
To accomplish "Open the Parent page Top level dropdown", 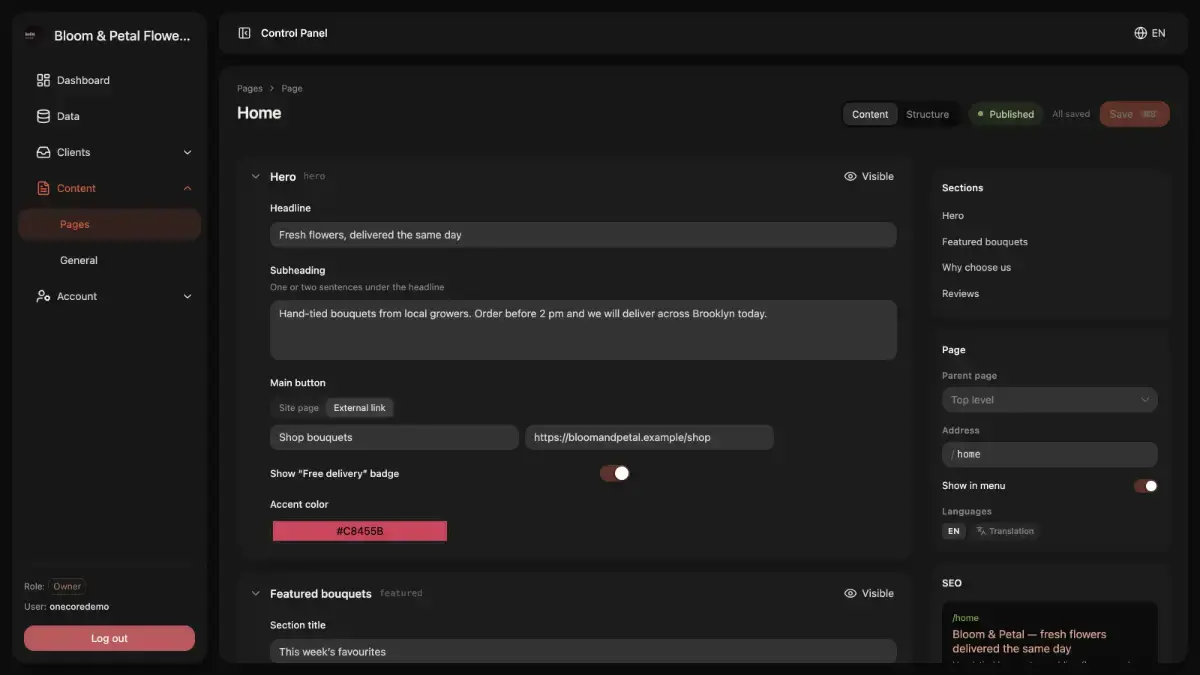I will pyautogui.click(x=1050, y=400).
